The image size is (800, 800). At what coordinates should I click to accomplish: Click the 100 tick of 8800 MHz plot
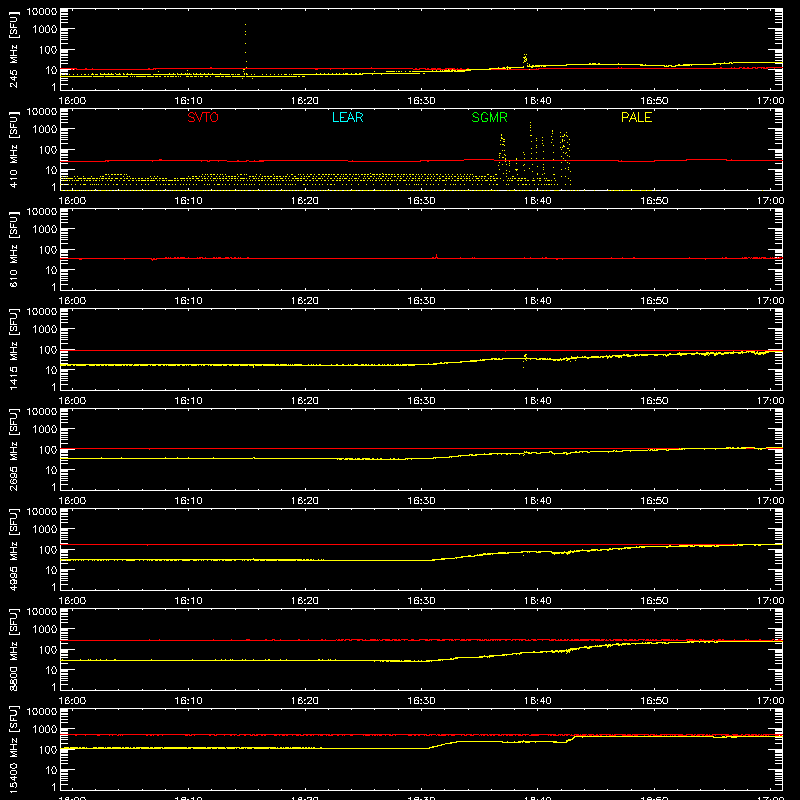point(48,650)
